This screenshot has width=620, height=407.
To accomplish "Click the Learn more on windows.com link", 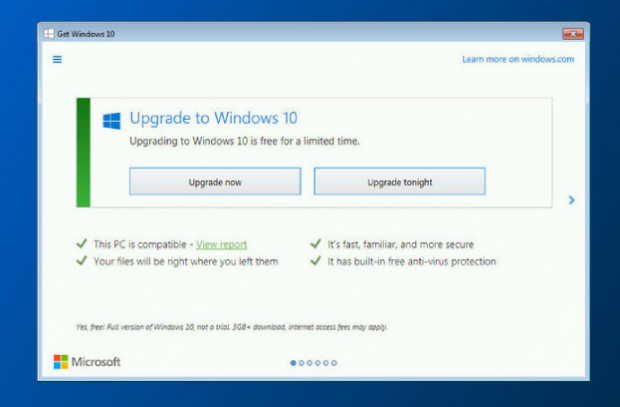I will click(518, 59).
